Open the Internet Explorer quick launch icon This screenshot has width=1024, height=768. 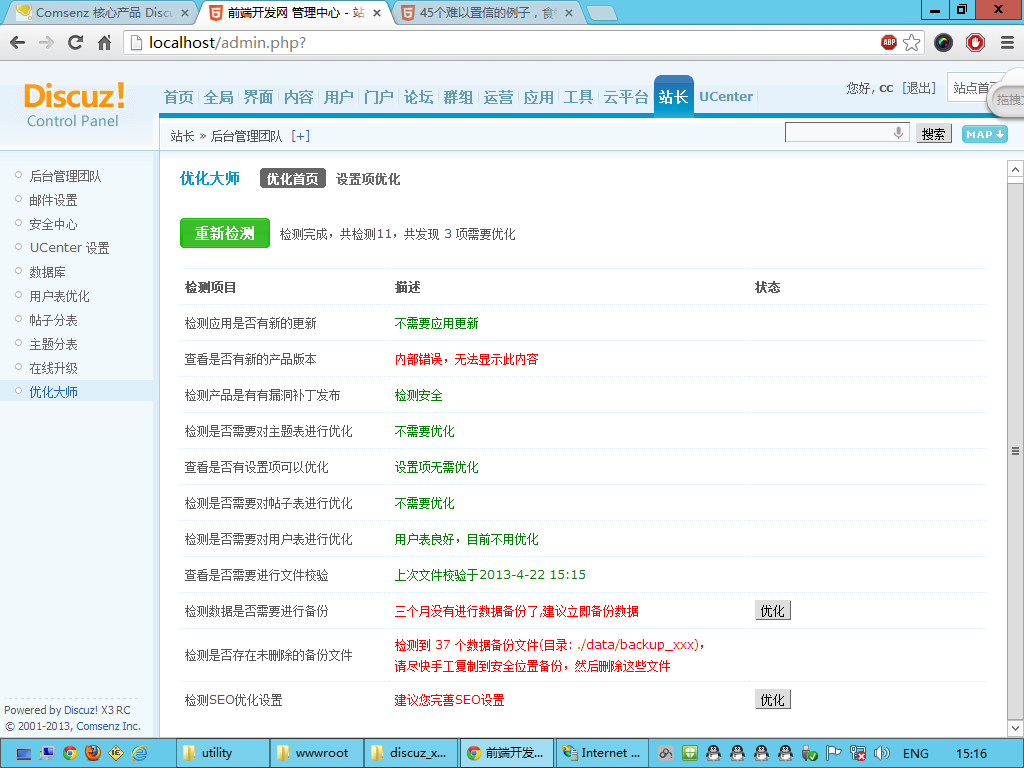point(139,753)
